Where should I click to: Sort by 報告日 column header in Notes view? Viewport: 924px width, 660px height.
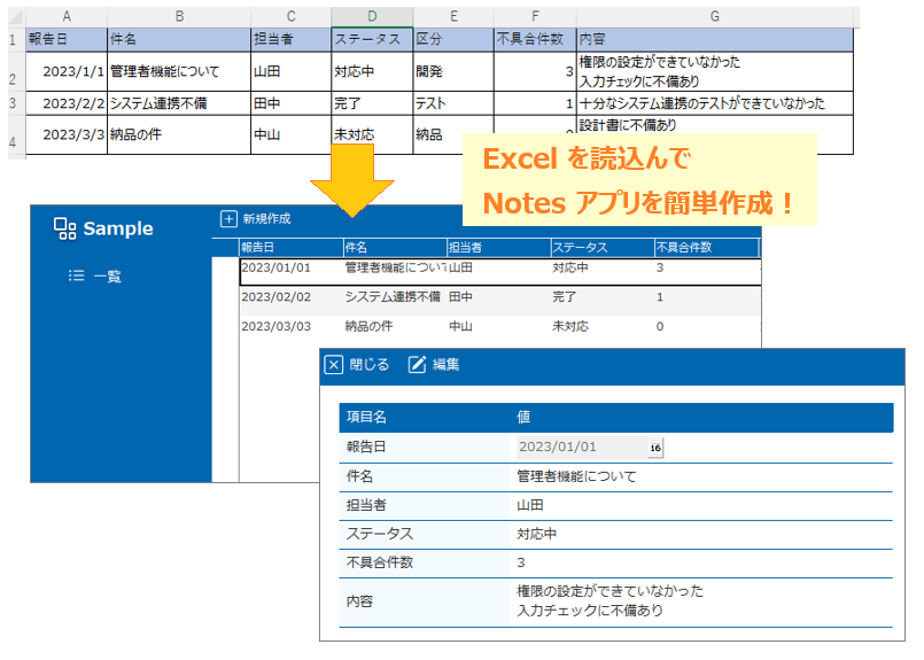click(291, 248)
